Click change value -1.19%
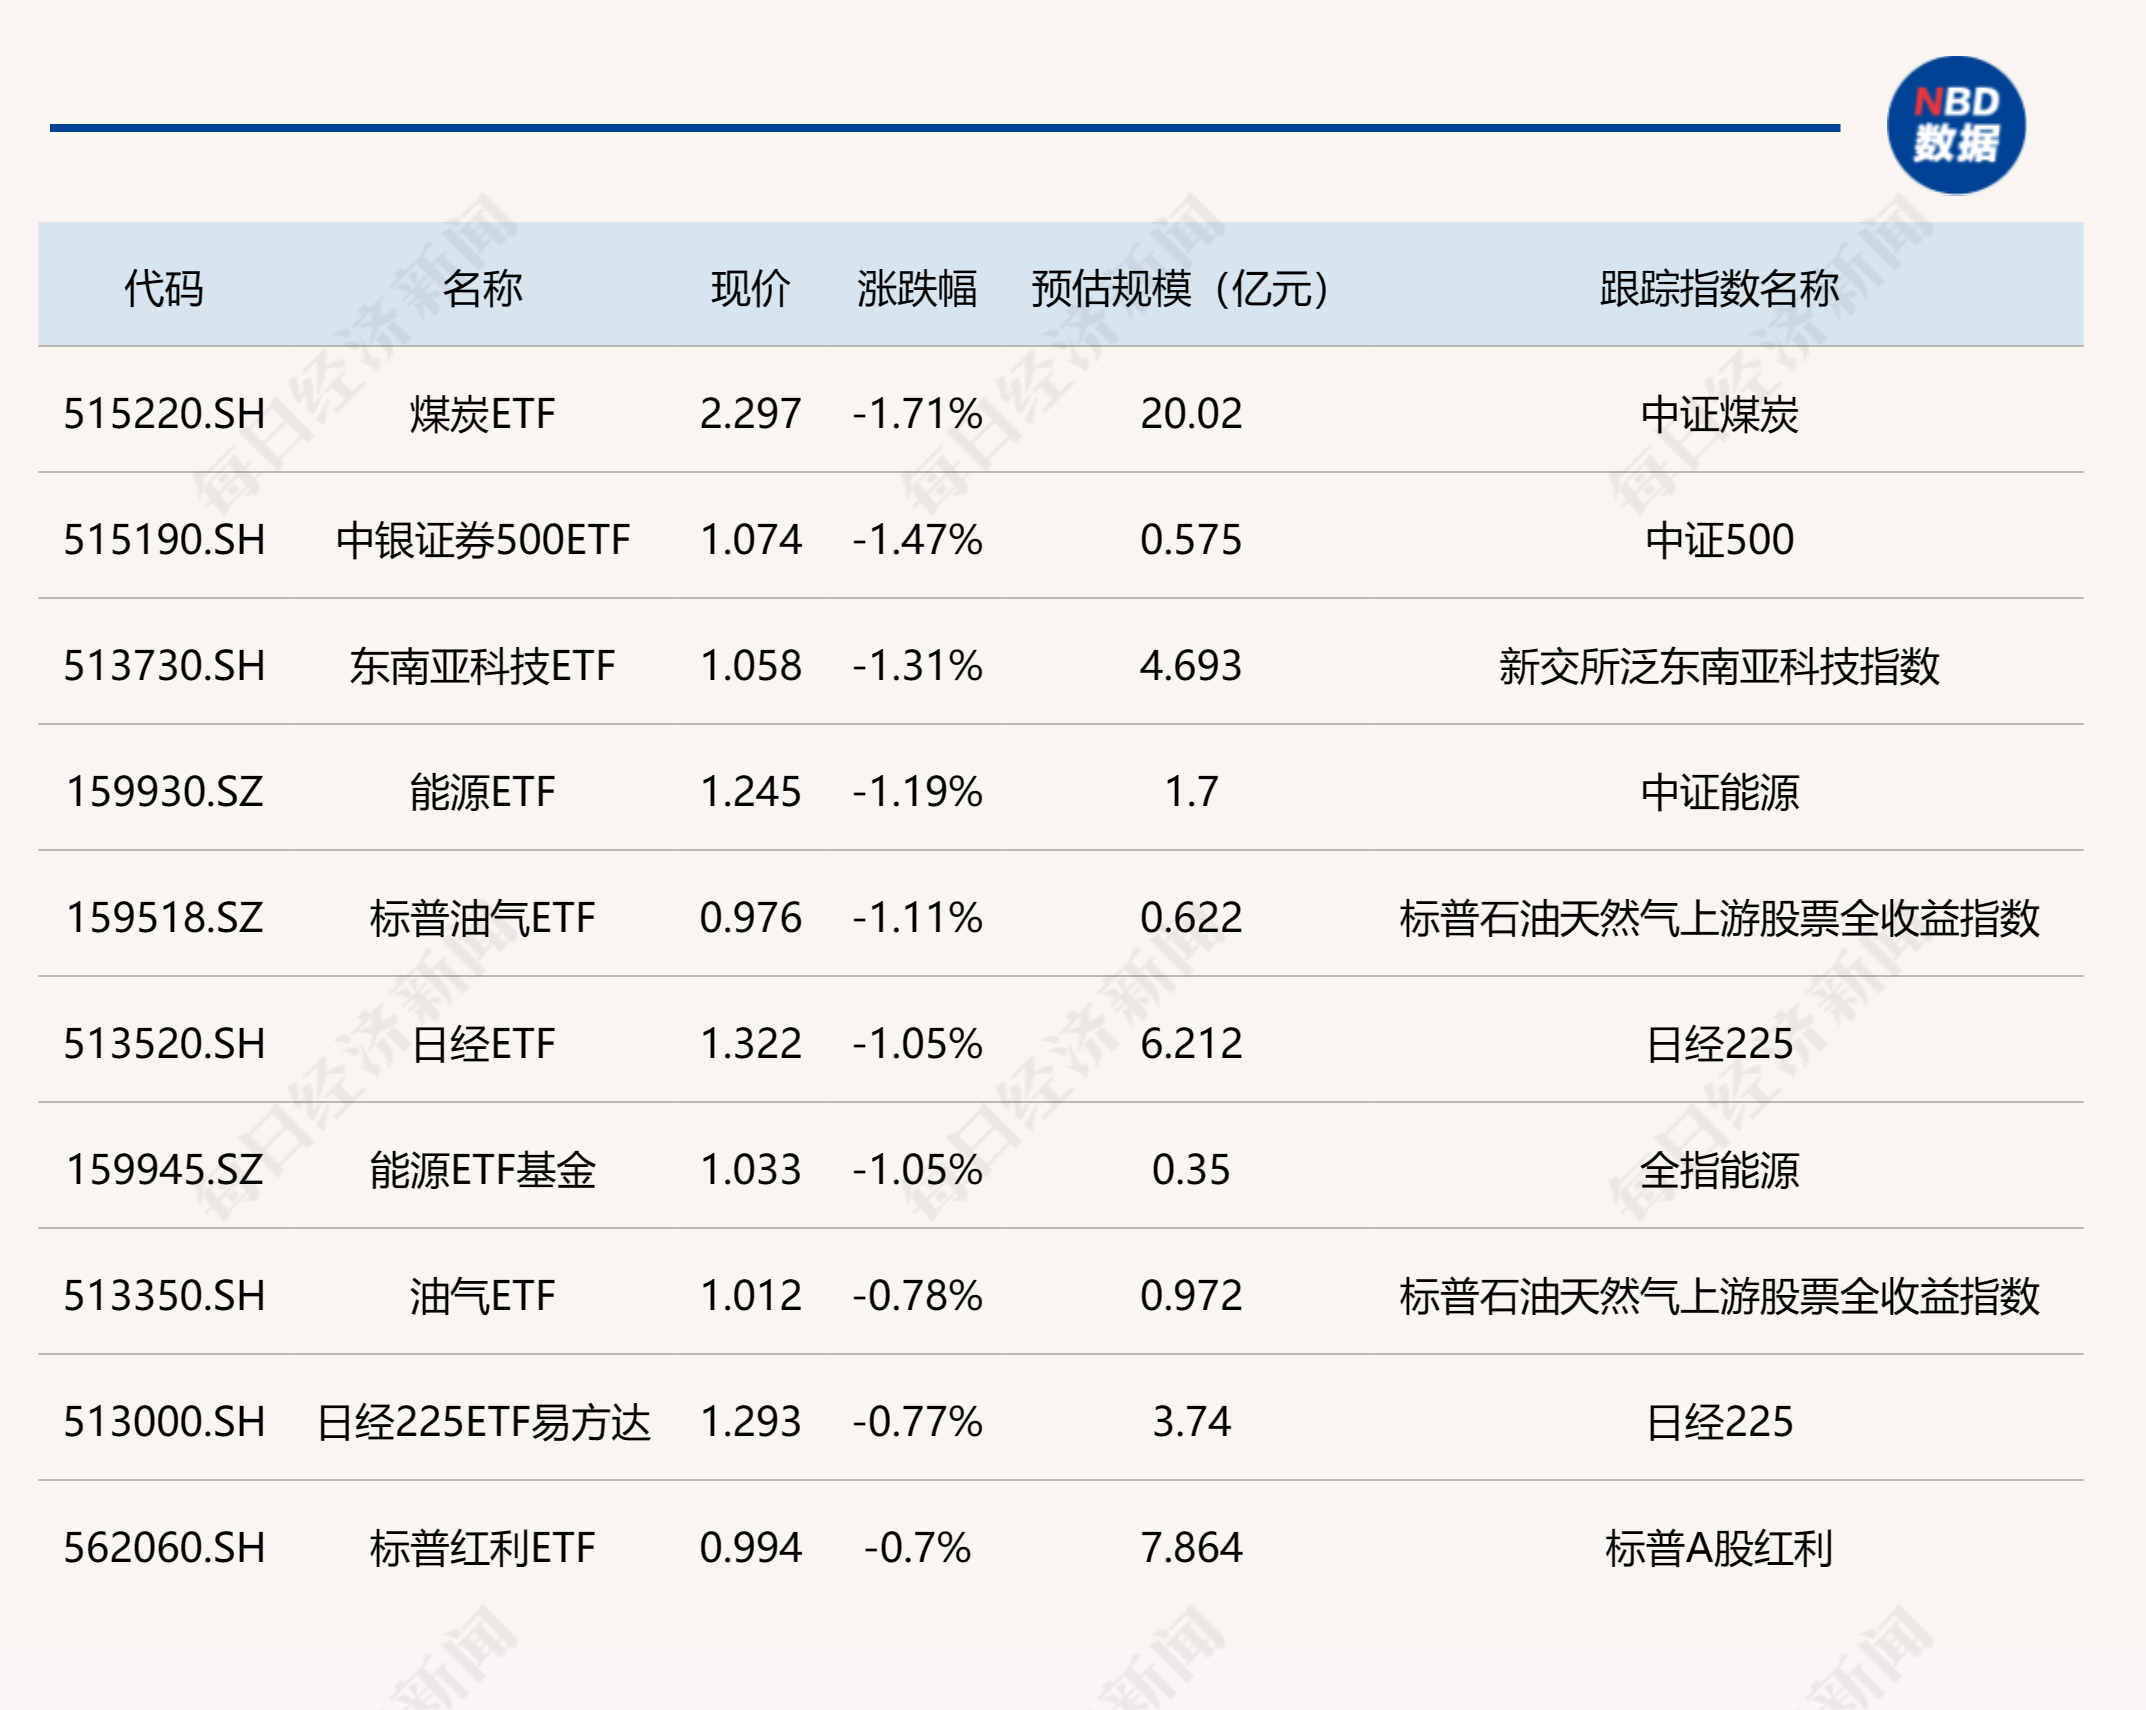The image size is (2146, 1710). 917,792
